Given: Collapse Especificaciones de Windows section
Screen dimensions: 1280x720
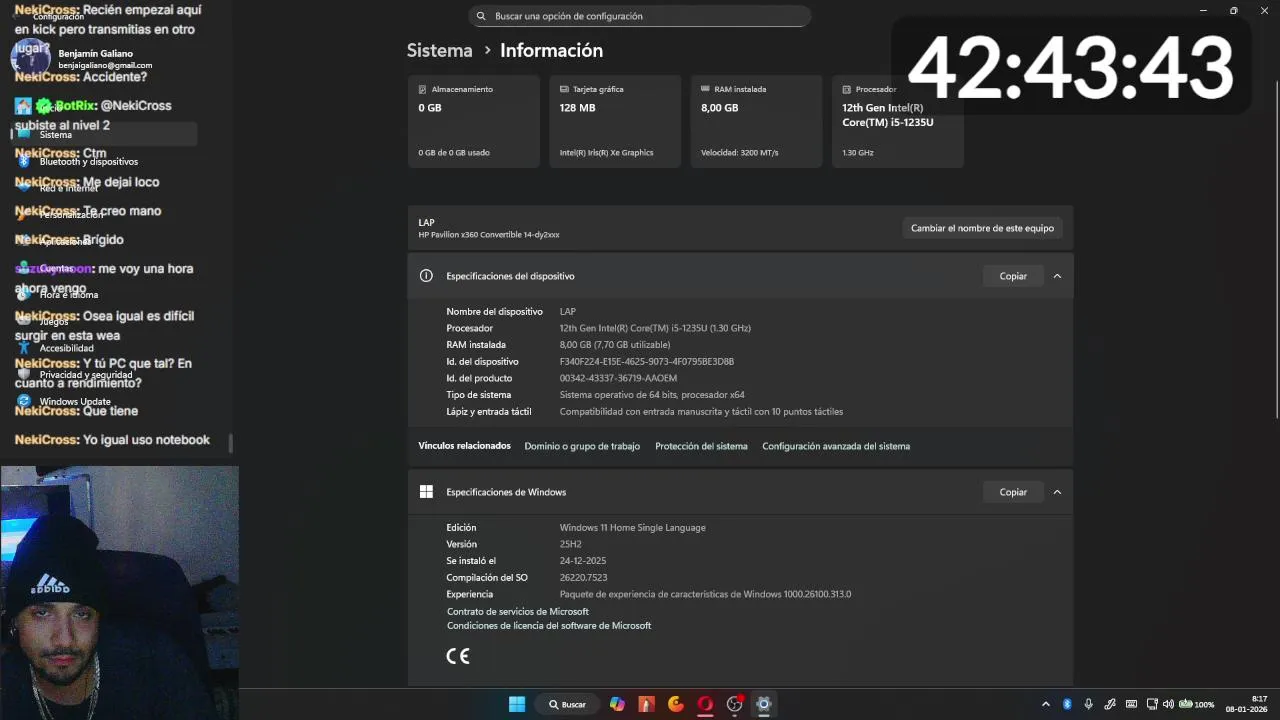Looking at the screenshot, I should pos(1057,492).
